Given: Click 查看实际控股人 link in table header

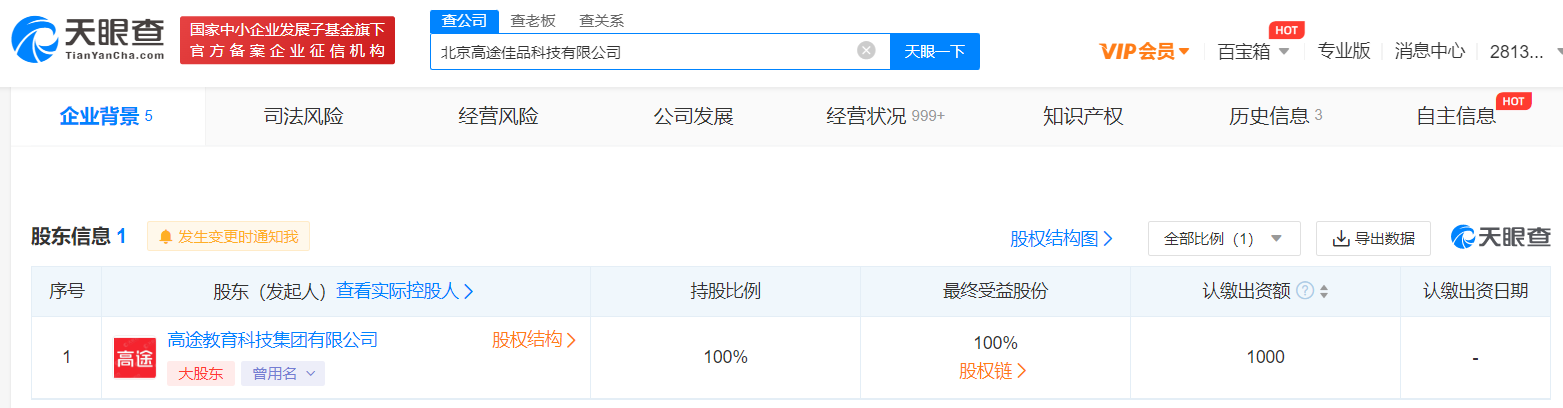Looking at the screenshot, I should point(405,291).
